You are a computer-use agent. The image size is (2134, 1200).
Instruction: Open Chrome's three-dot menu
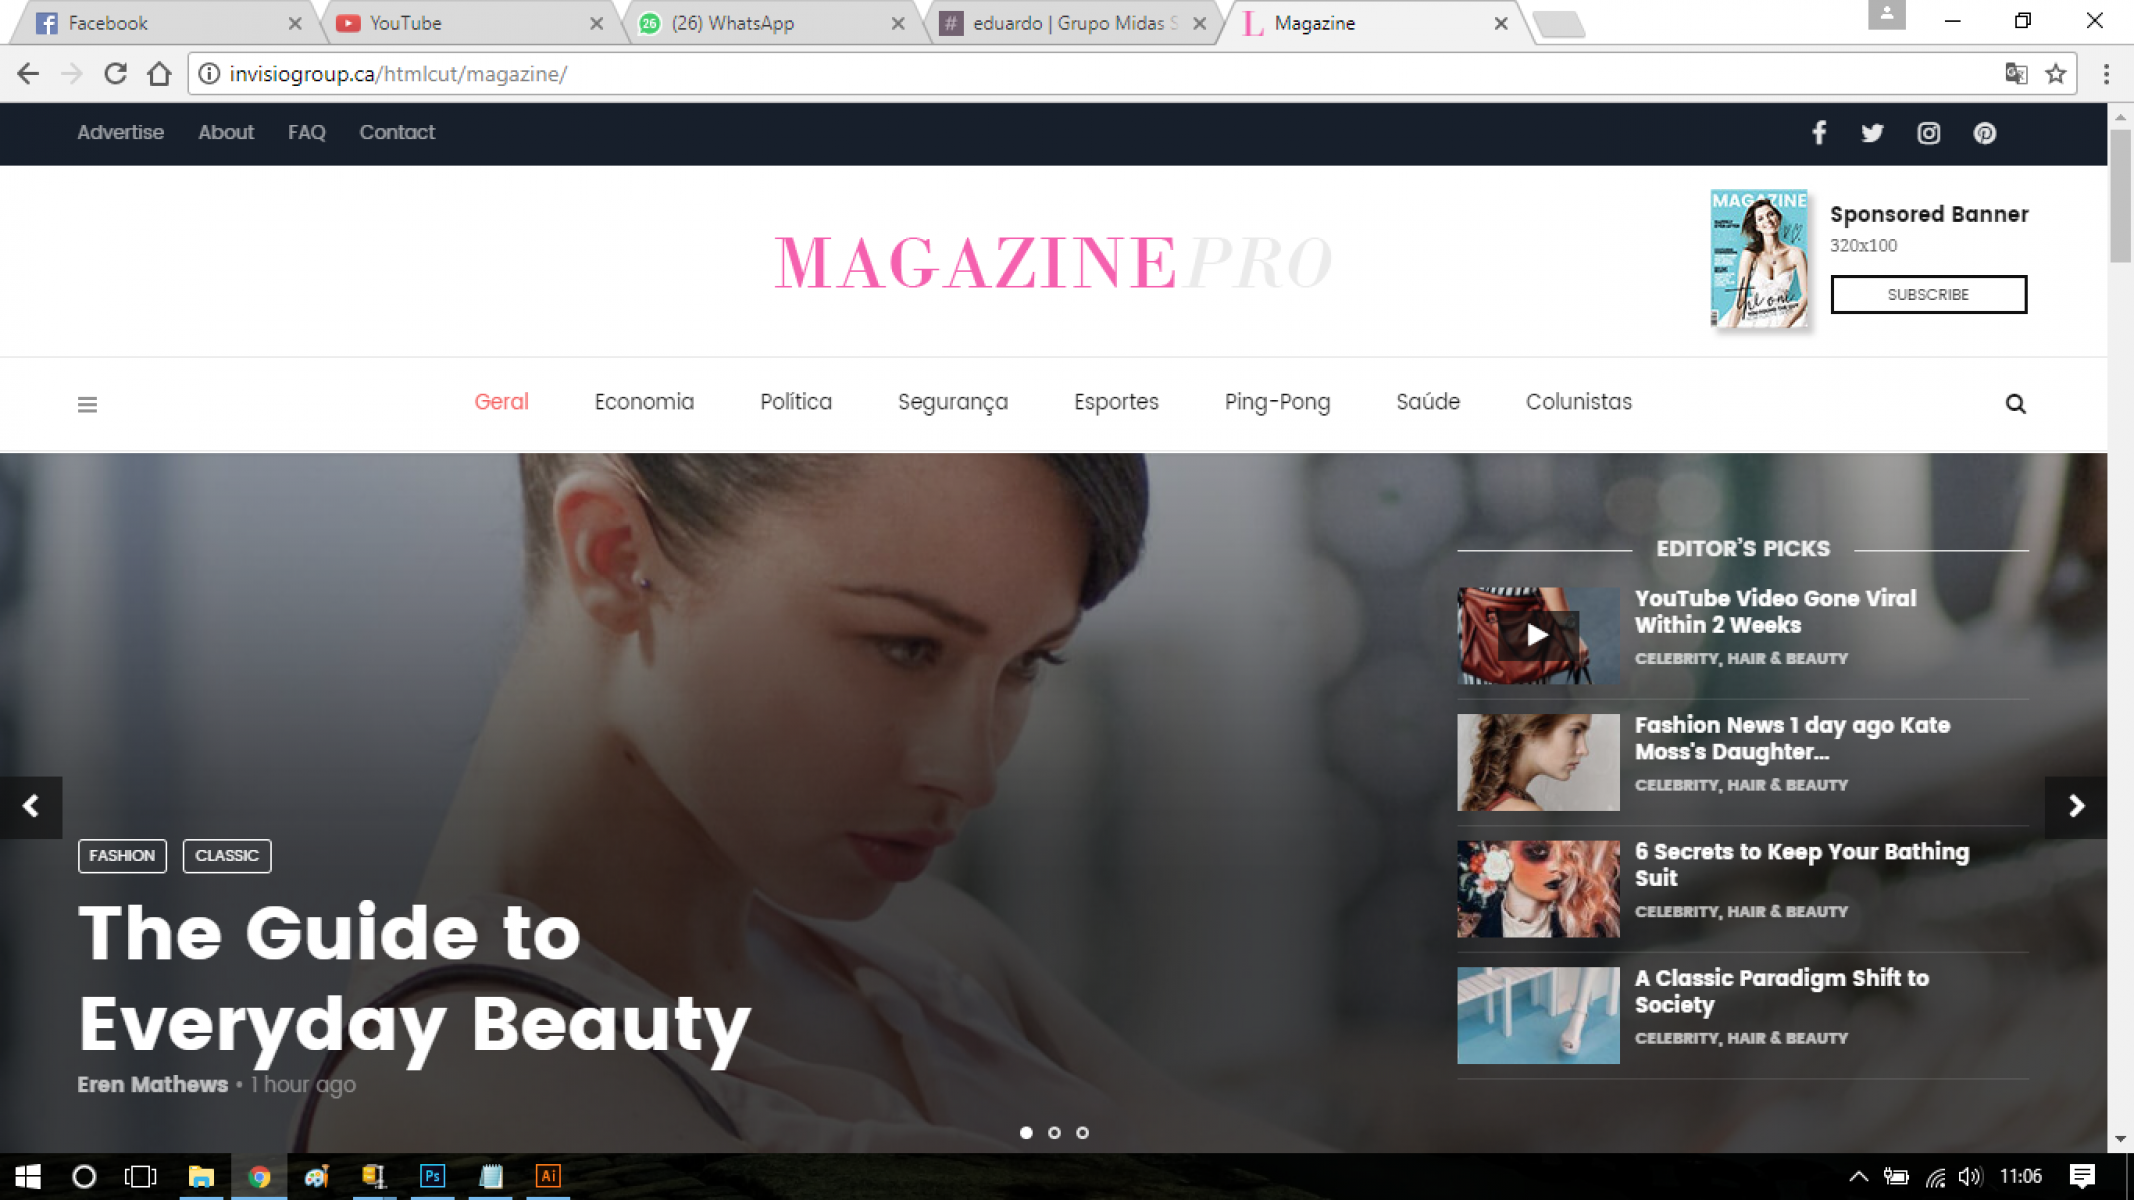[2106, 74]
